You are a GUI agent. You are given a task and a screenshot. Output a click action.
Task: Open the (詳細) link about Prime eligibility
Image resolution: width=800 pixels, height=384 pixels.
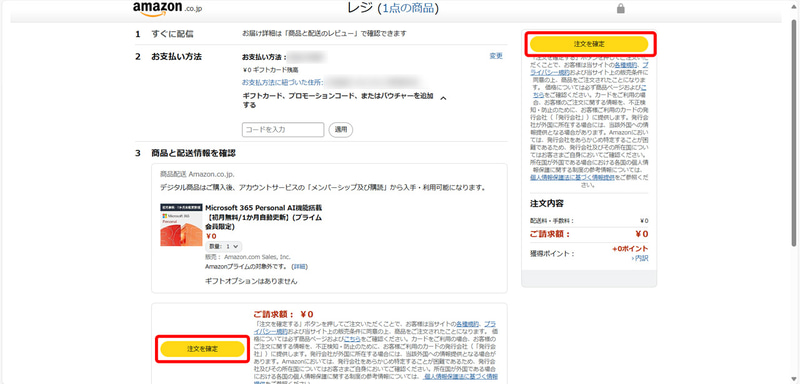(299, 267)
